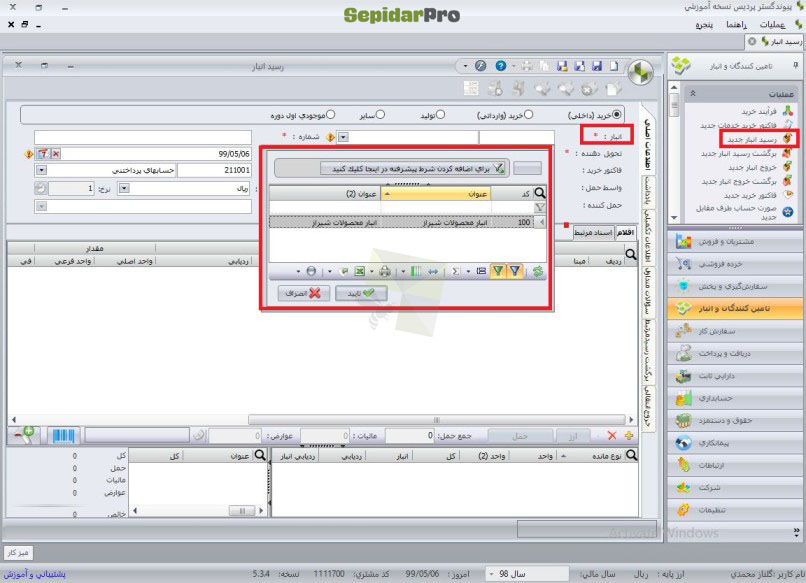
Task: Click the sigma summary icon in popup toolbar
Action: (455, 271)
